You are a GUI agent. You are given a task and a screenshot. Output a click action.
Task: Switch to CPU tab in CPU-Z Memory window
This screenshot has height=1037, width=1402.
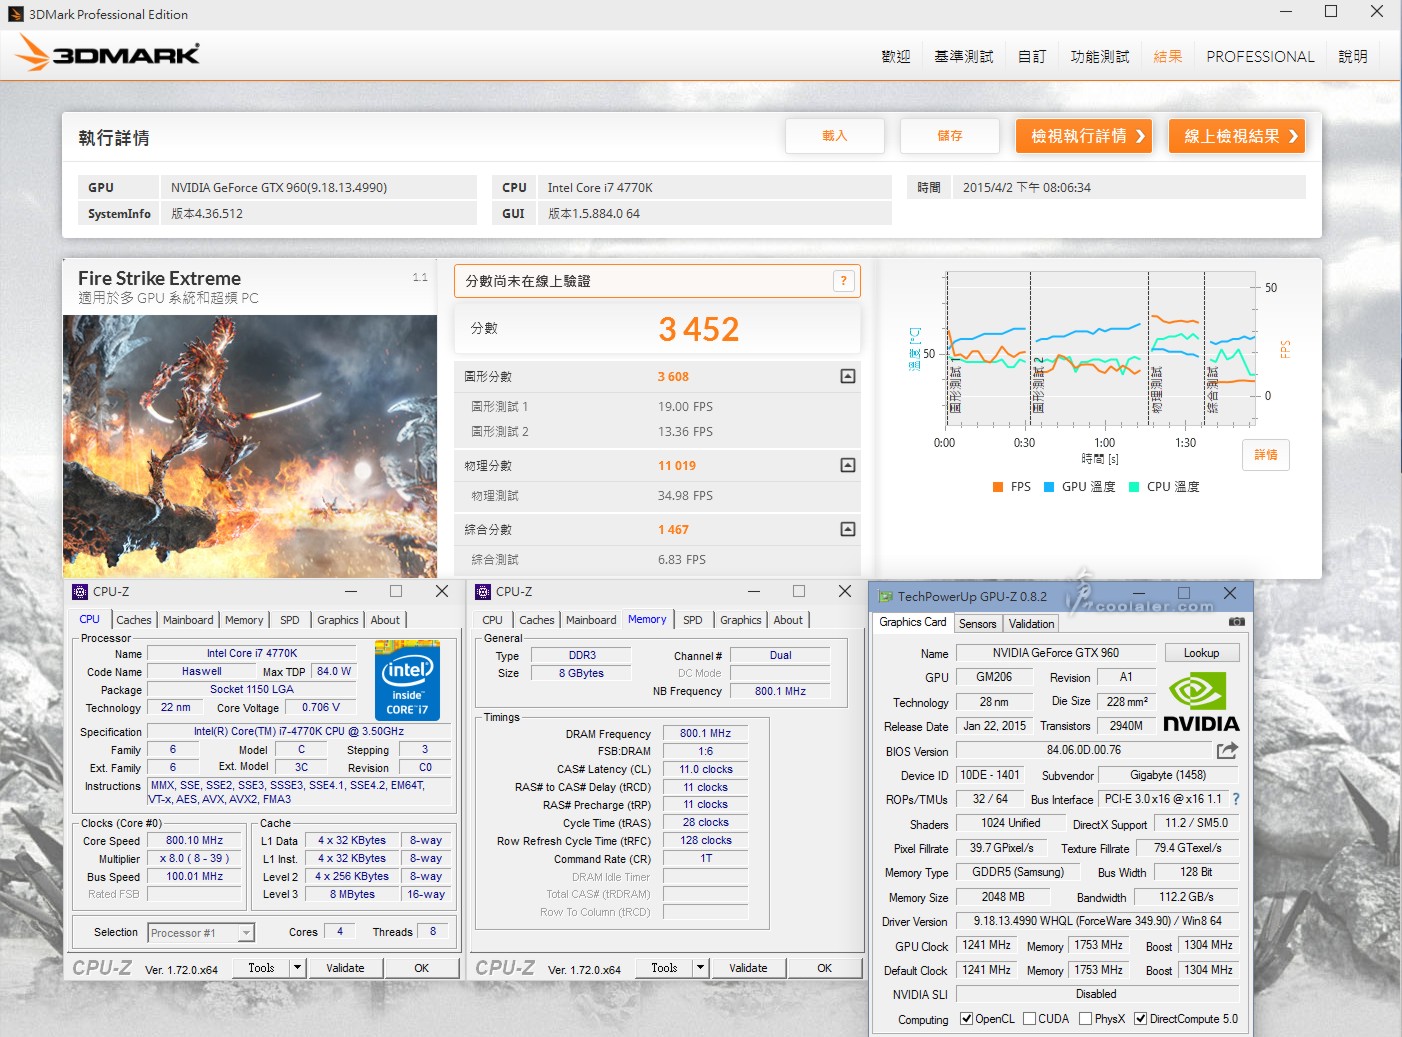tap(493, 620)
